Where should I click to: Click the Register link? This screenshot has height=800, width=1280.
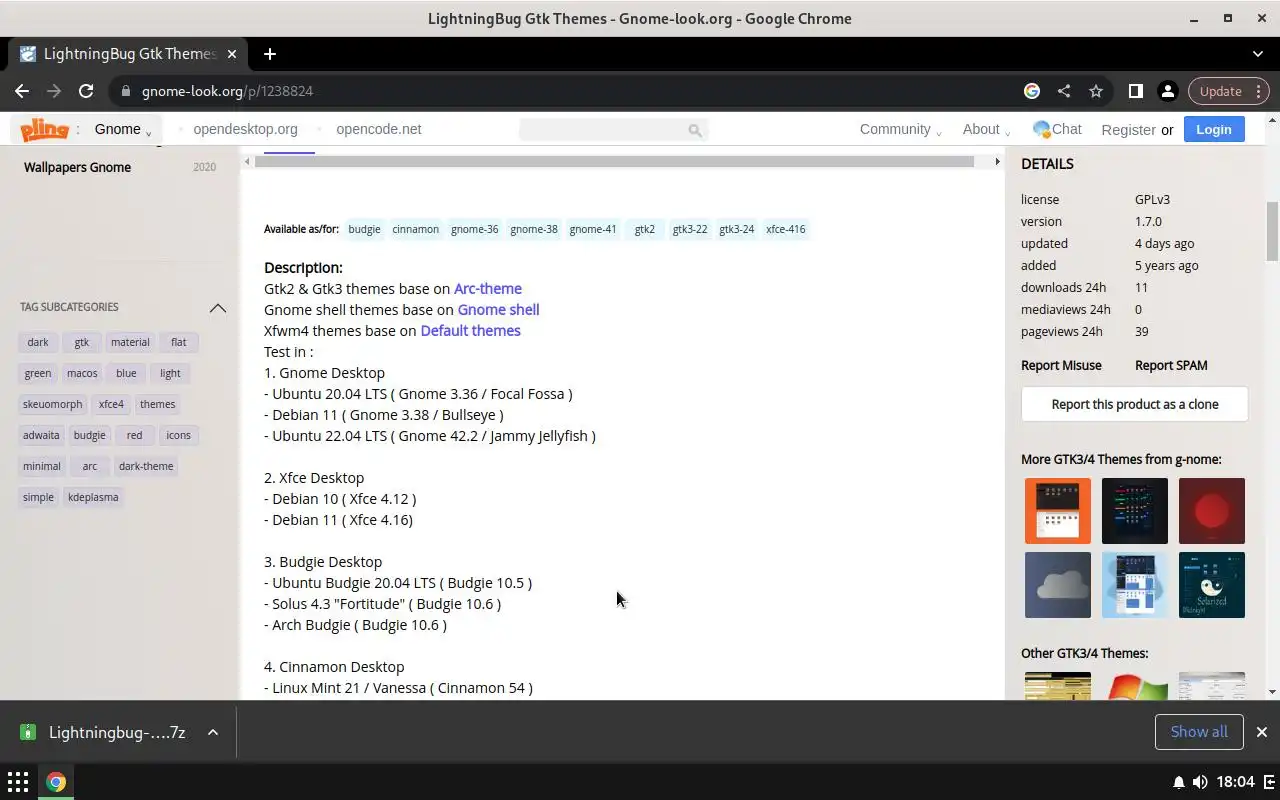pyautogui.click(x=1128, y=129)
